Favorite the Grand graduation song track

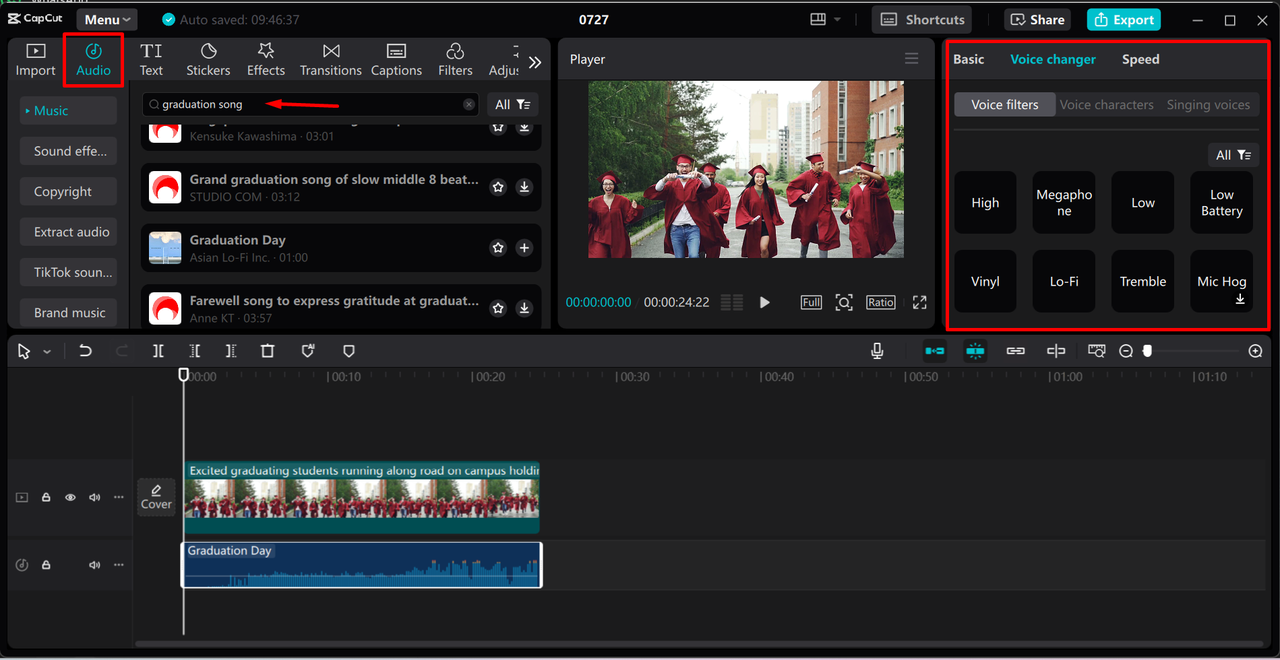coord(498,187)
